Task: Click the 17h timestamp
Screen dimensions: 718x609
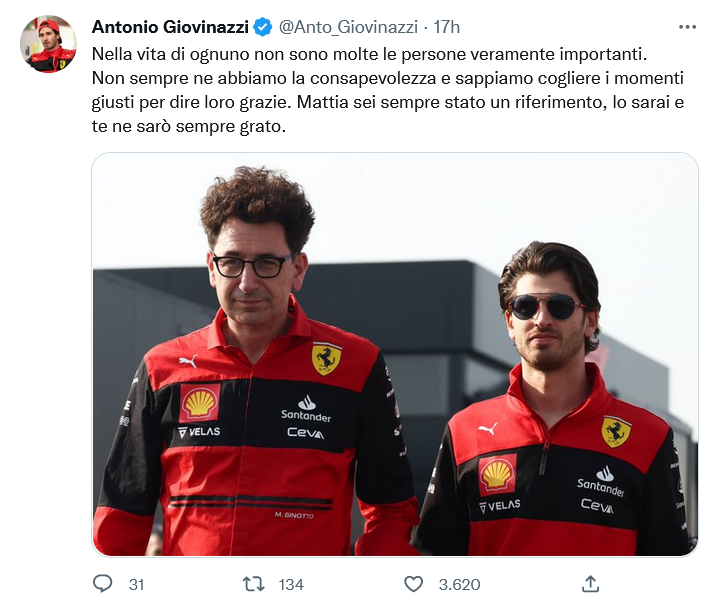Action: [446, 27]
